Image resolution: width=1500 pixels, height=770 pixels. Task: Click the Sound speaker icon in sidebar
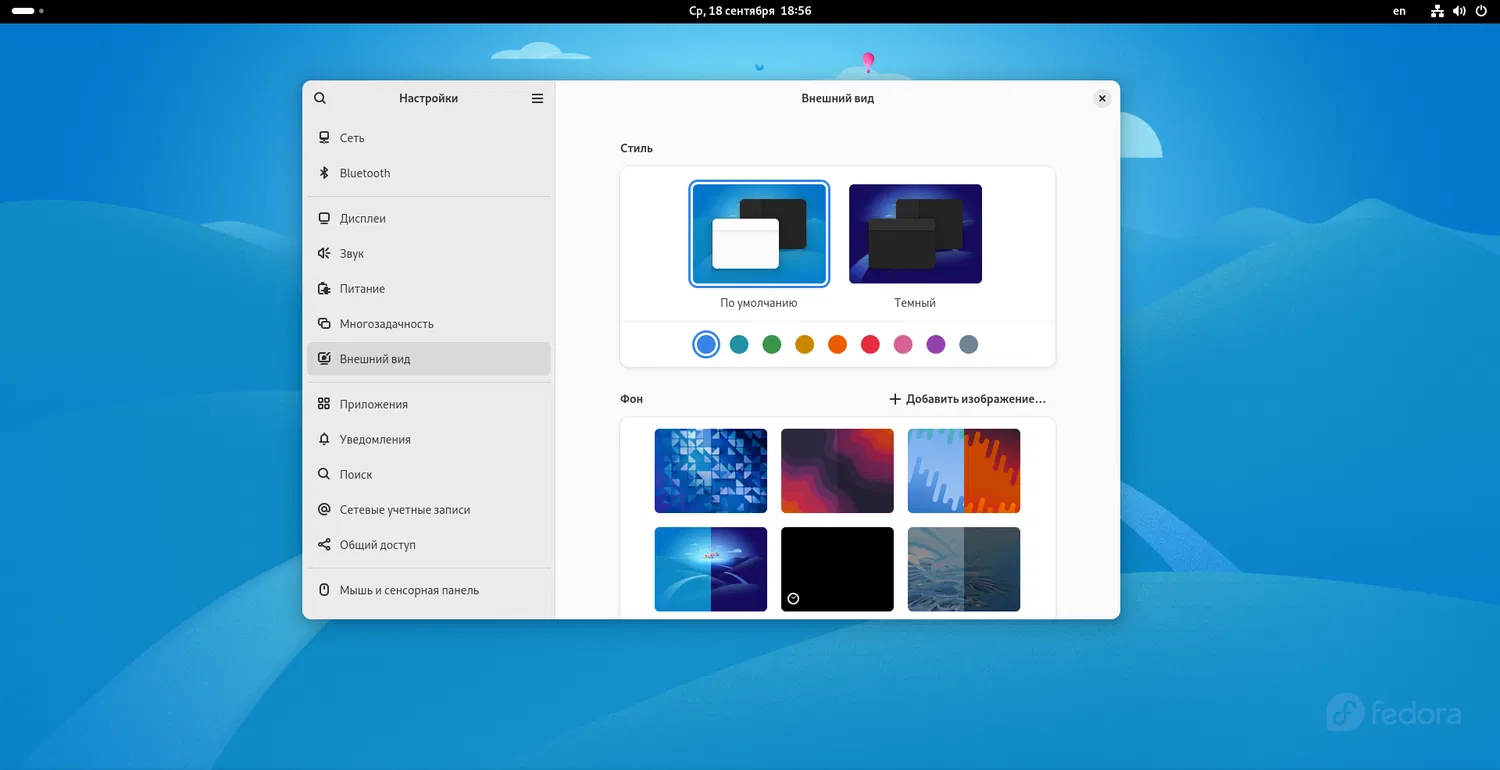point(323,254)
